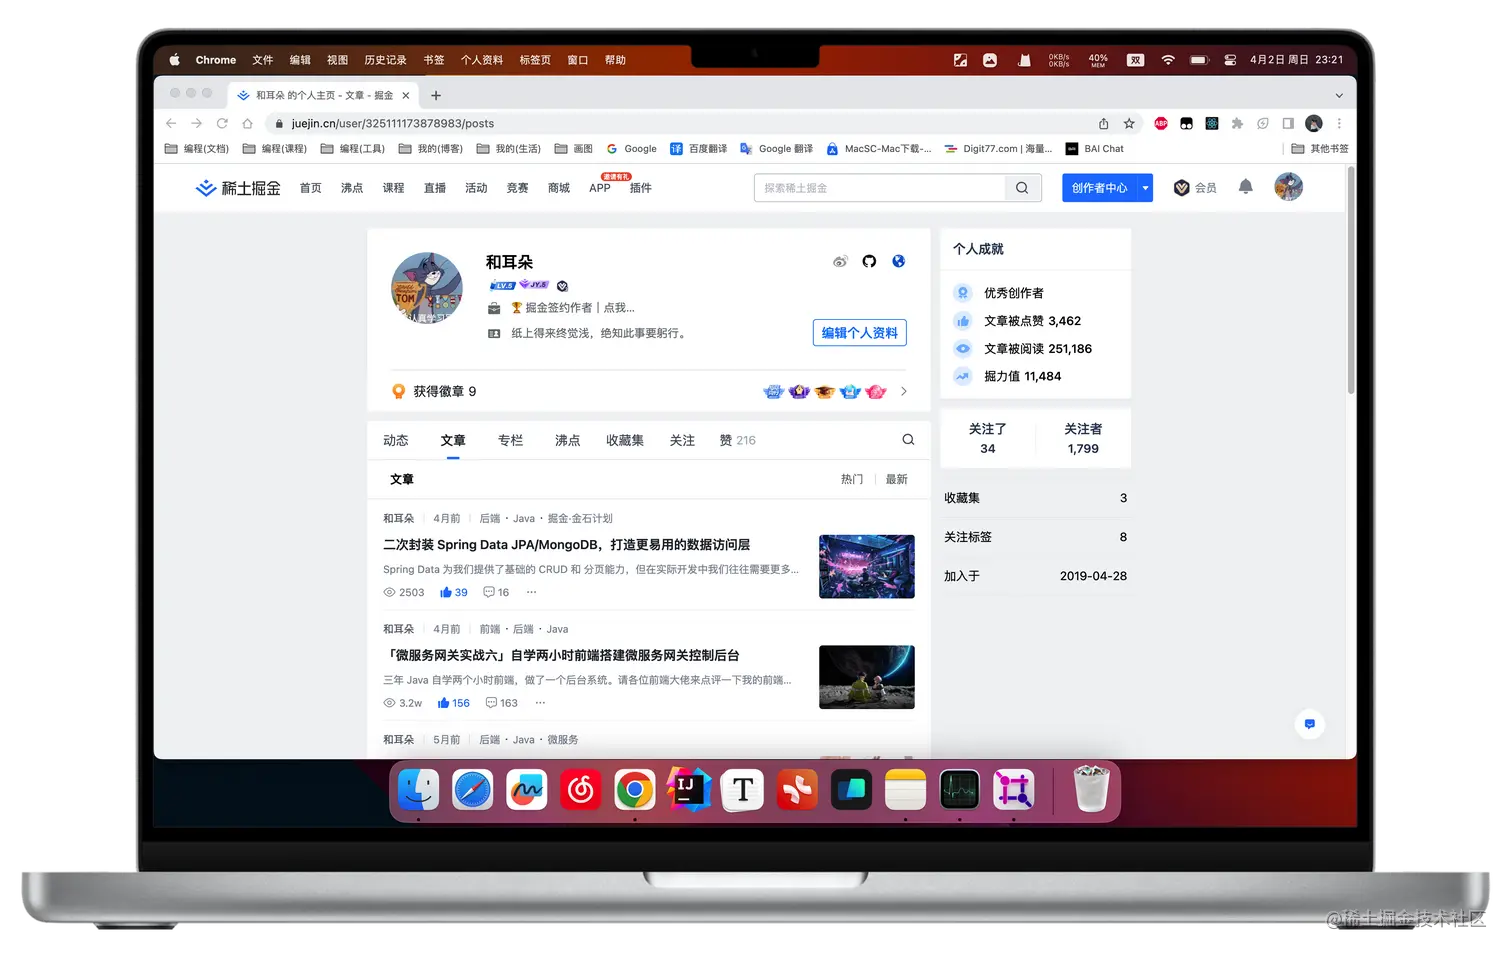This screenshot has width=1512, height=955.
Task: Open Control Center in the menu bar
Action: 1231,60
